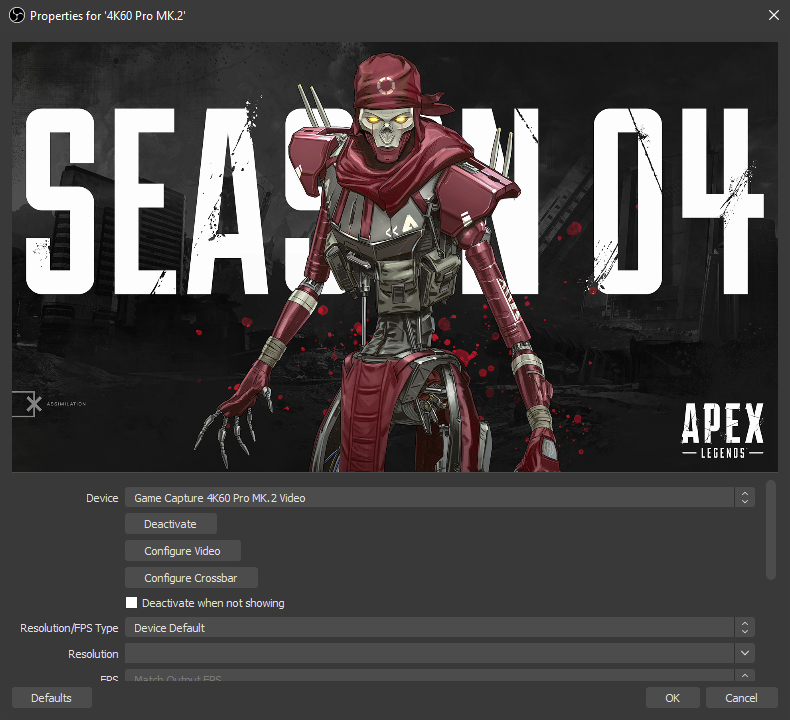Reset properties with the Defaults button
This screenshot has width=790, height=720.
(x=51, y=698)
